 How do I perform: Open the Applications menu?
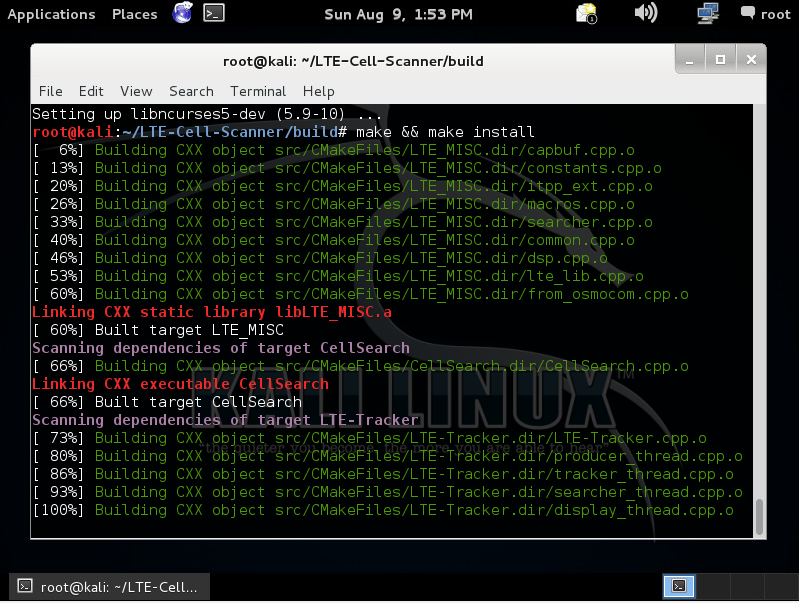coord(51,14)
